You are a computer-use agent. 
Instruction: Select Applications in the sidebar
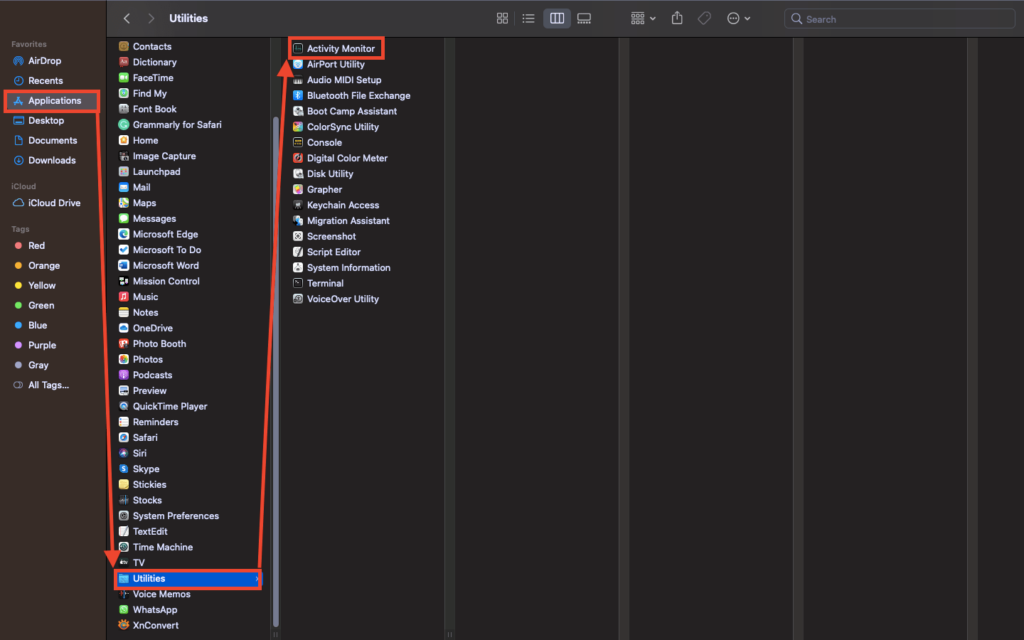(54, 101)
